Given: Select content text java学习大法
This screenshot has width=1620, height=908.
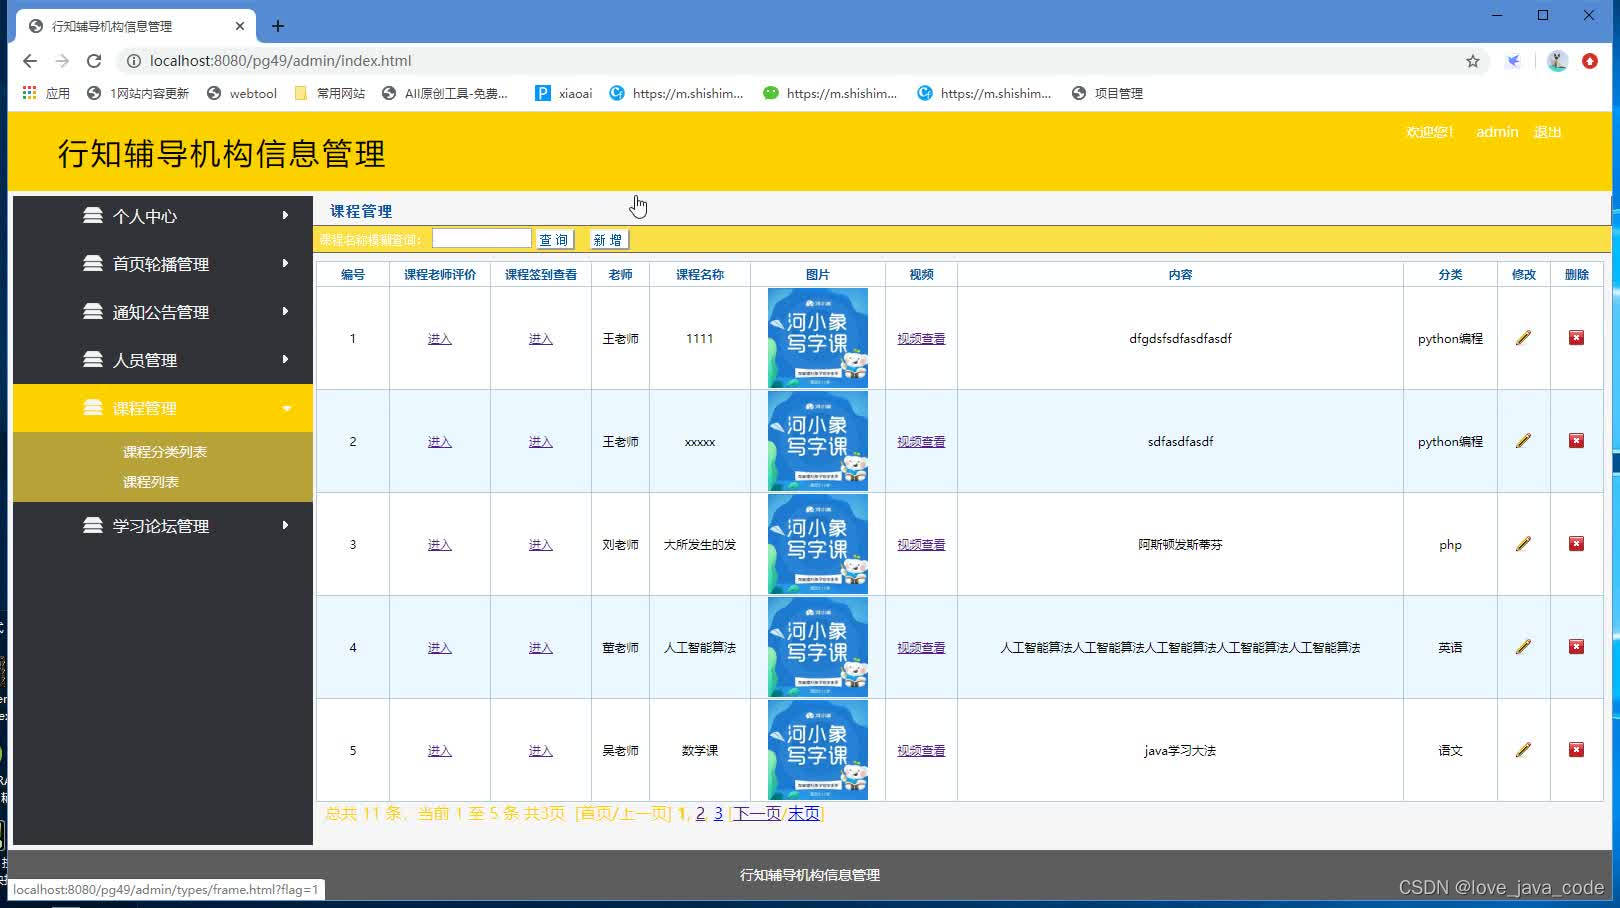Looking at the screenshot, I should [x=1180, y=751].
